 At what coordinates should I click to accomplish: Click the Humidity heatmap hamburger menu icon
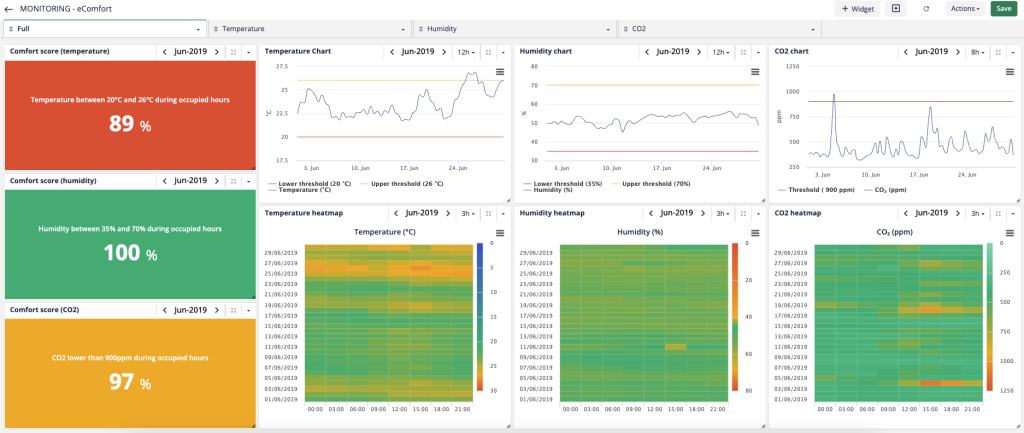(x=755, y=233)
